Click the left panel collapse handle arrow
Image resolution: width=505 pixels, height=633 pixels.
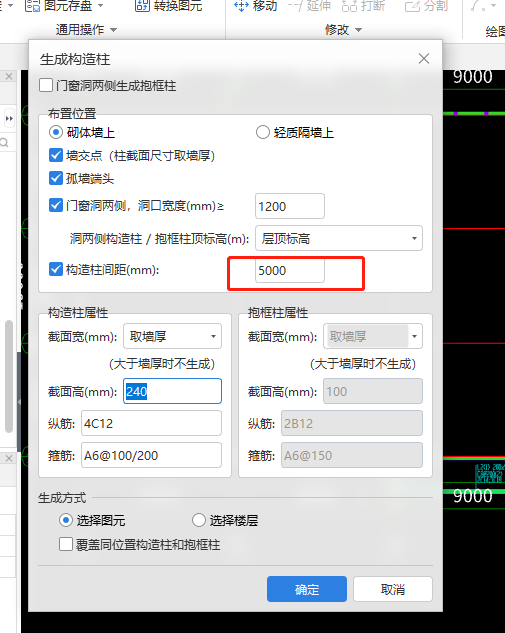(19, 402)
